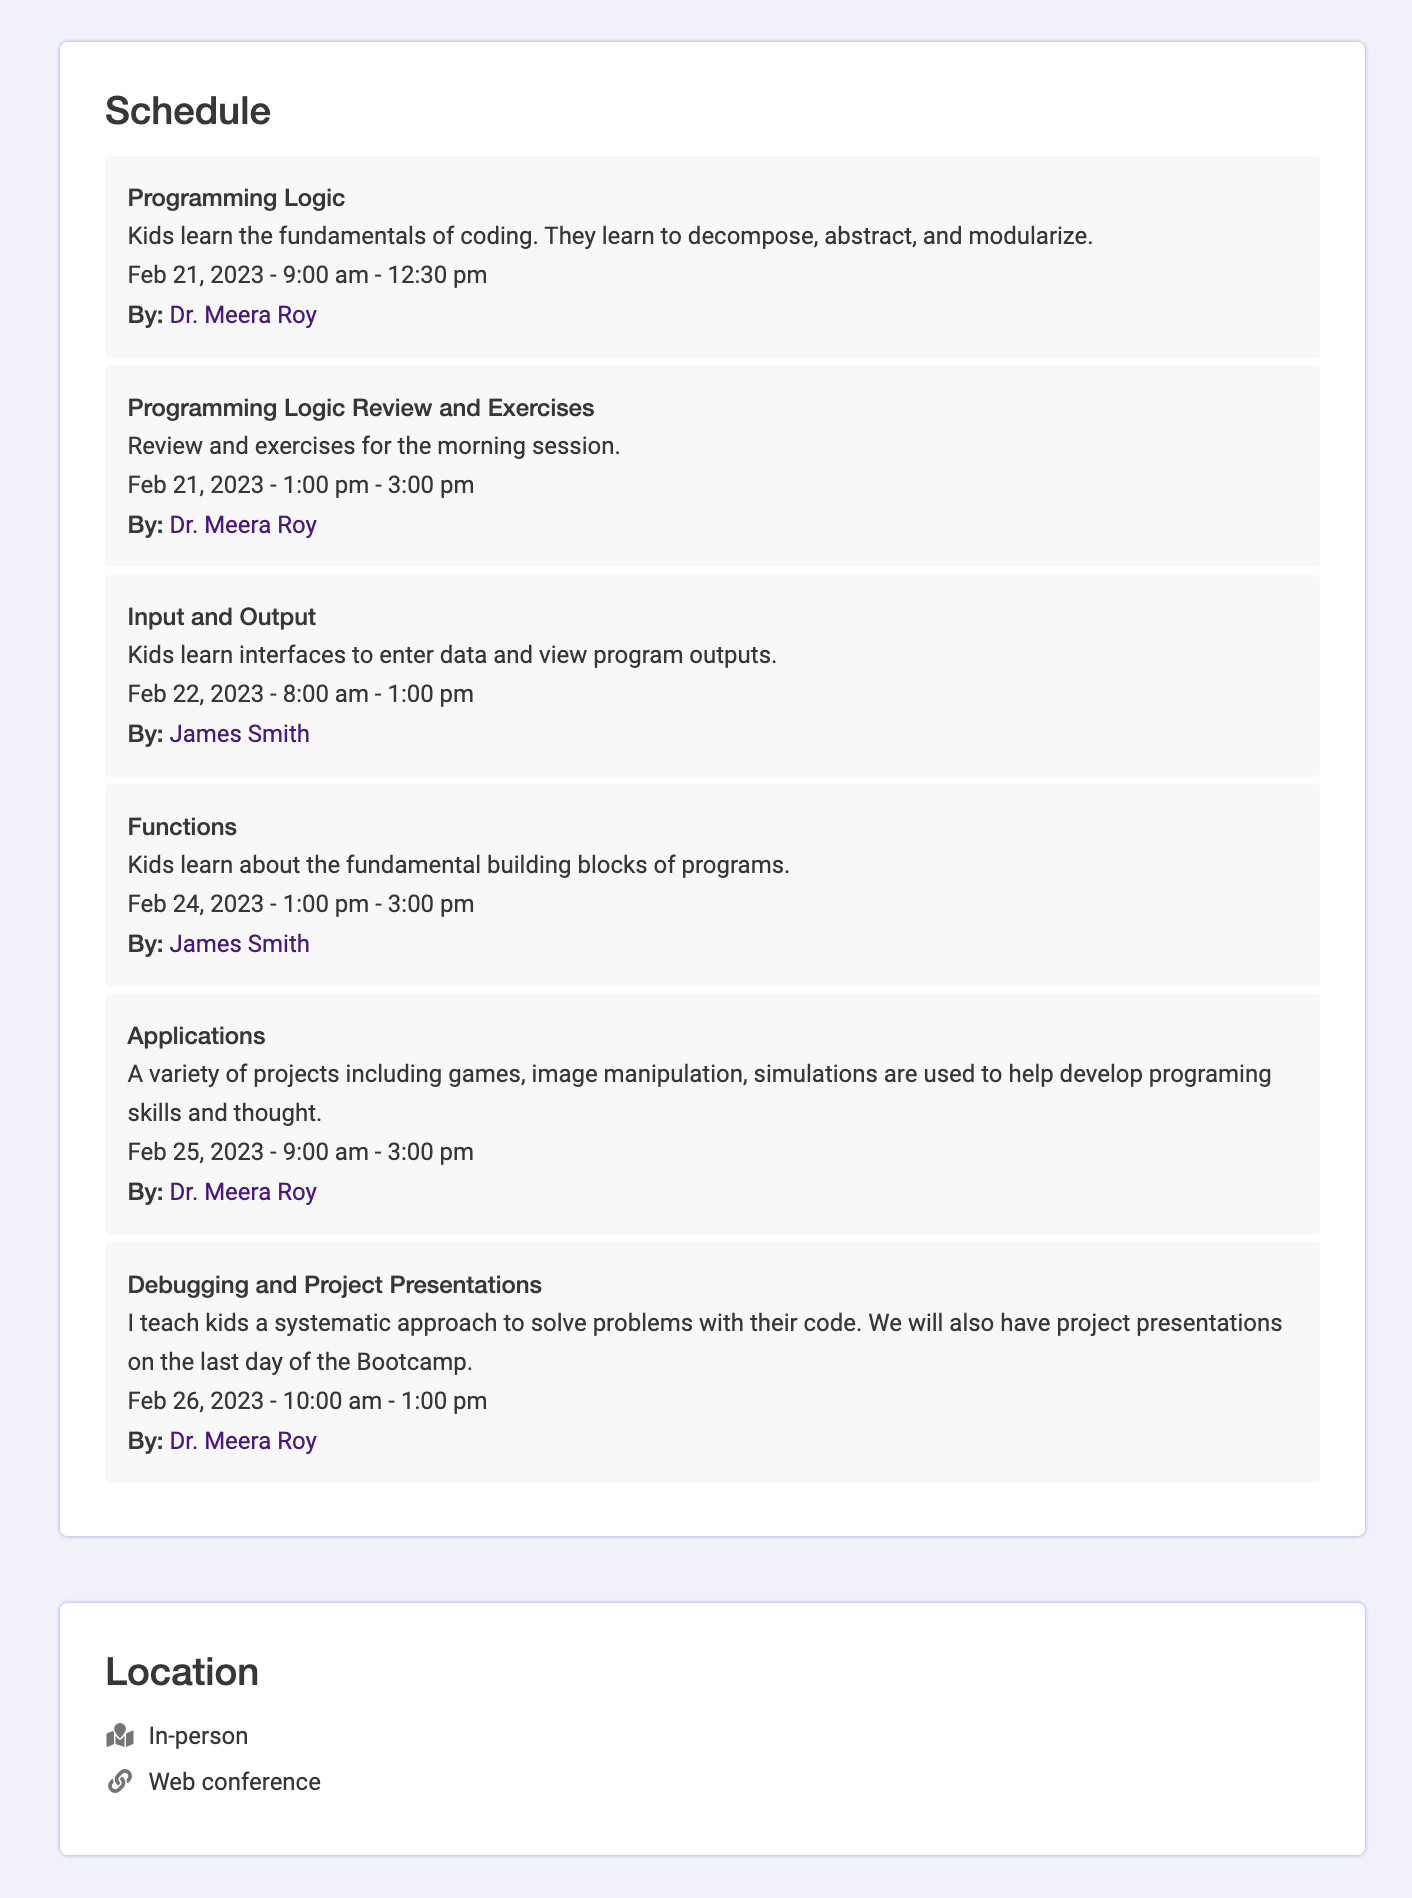Viewport: 1412px width, 1898px height.
Task: Select the Input and Output session card
Action: tap(711, 675)
